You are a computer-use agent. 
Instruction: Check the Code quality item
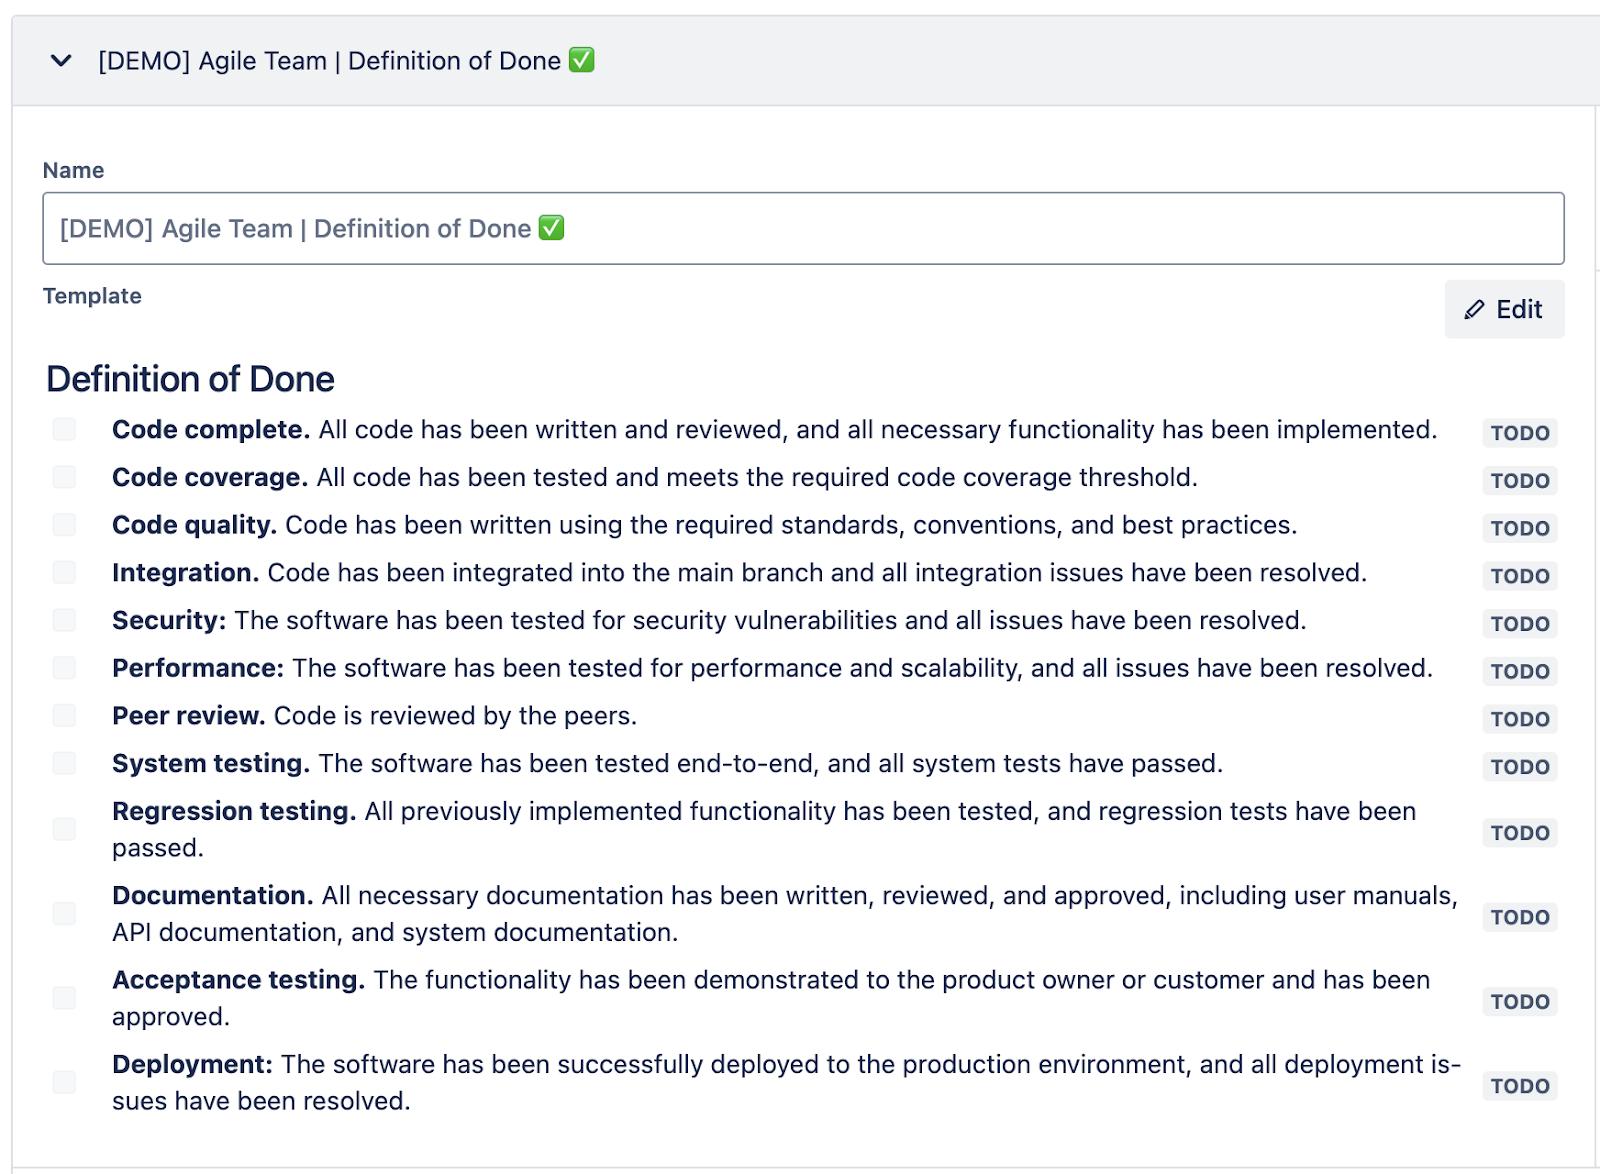64,525
